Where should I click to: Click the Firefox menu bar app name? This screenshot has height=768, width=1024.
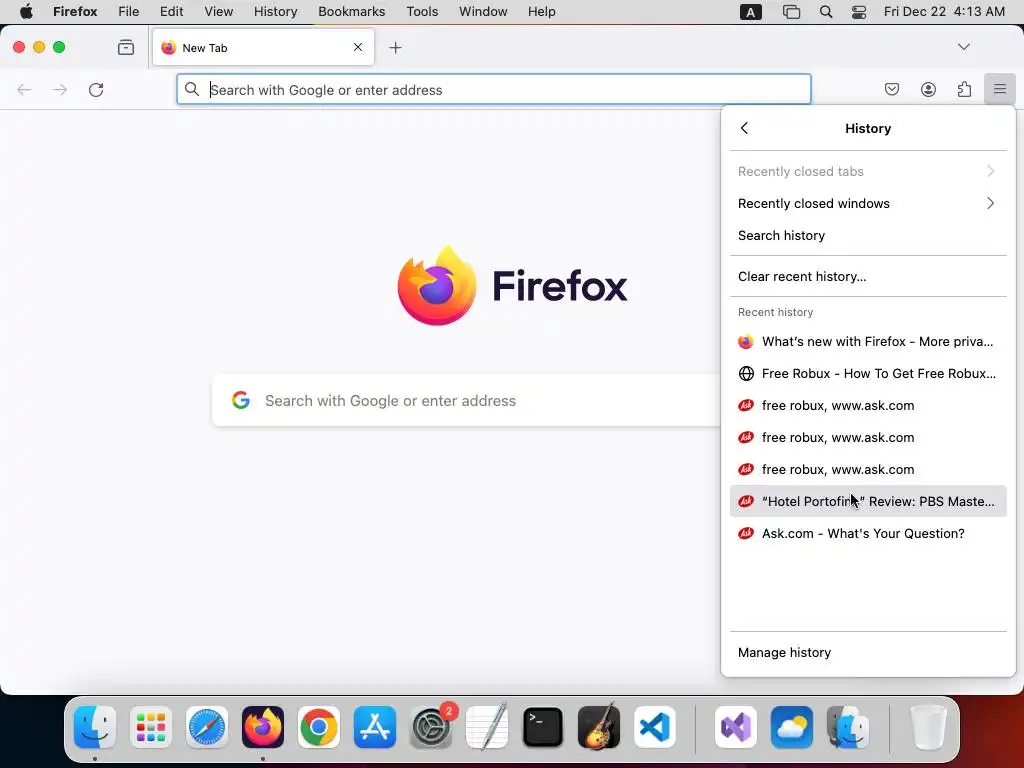pyautogui.click(x=75, y=12)
